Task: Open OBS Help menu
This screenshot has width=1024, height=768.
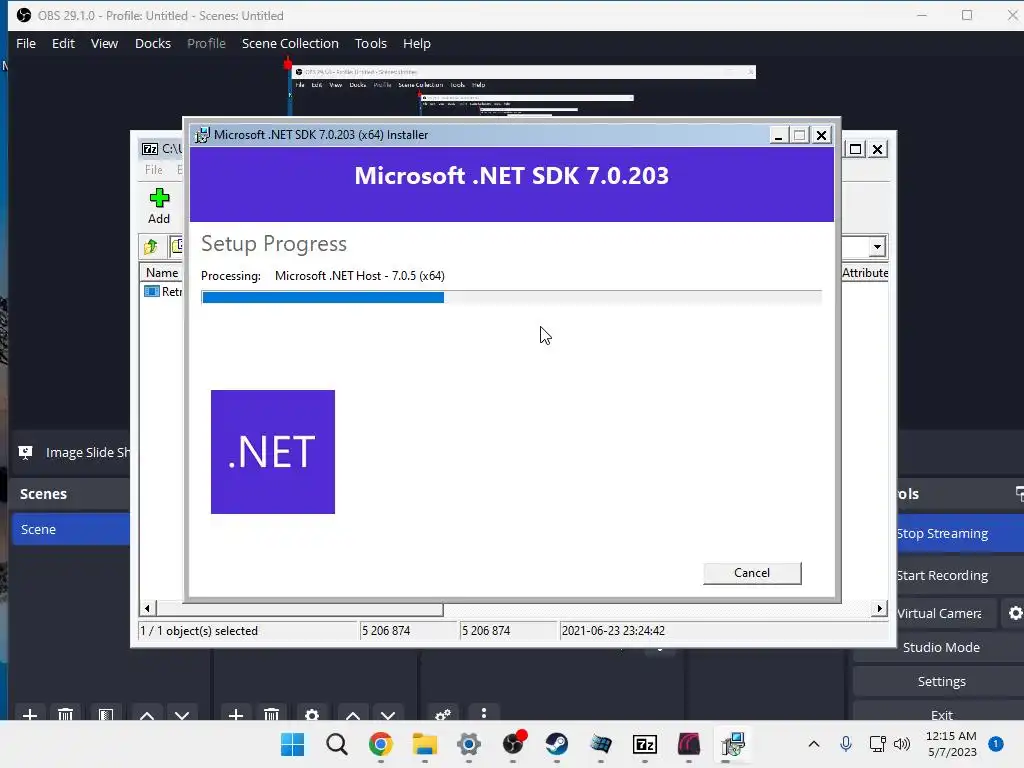Action: coord(417,43)
